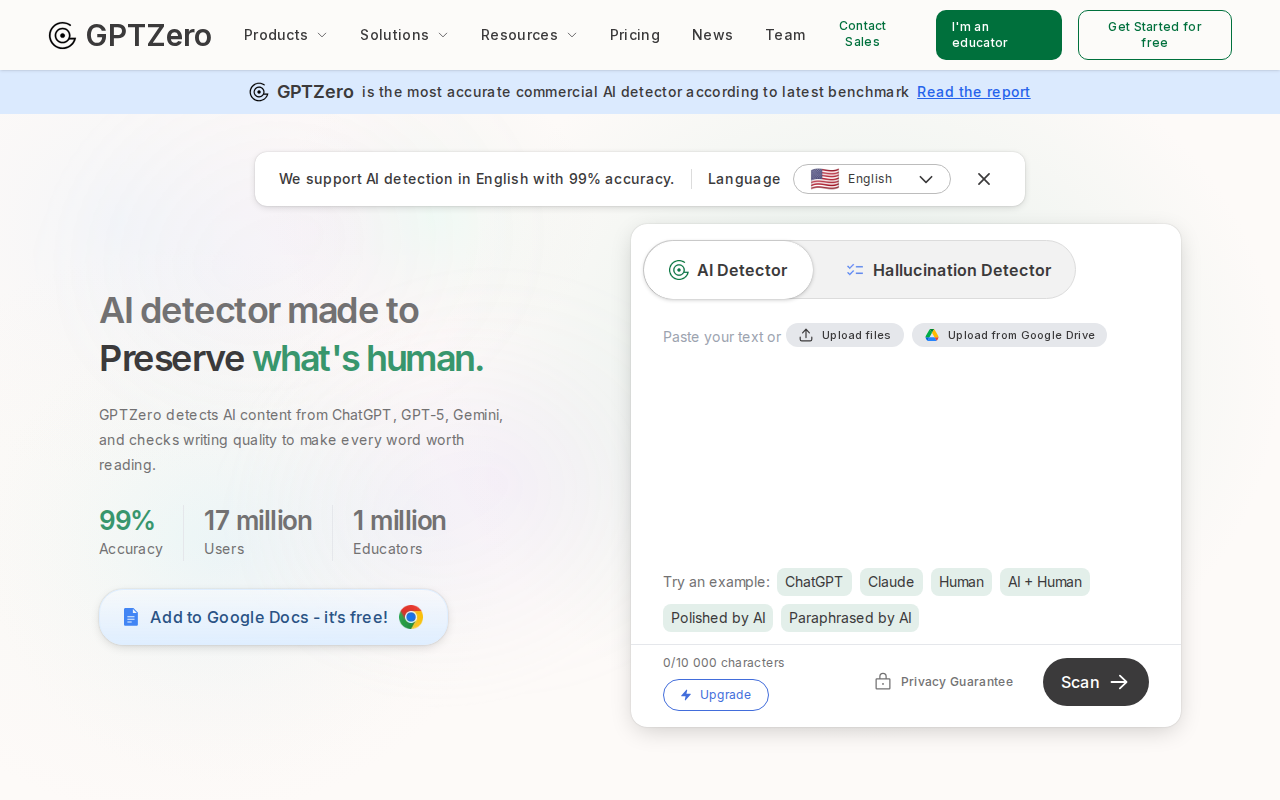Dismiss the language support notice
The image size is (1280, 800).
[x=984, y=179]
